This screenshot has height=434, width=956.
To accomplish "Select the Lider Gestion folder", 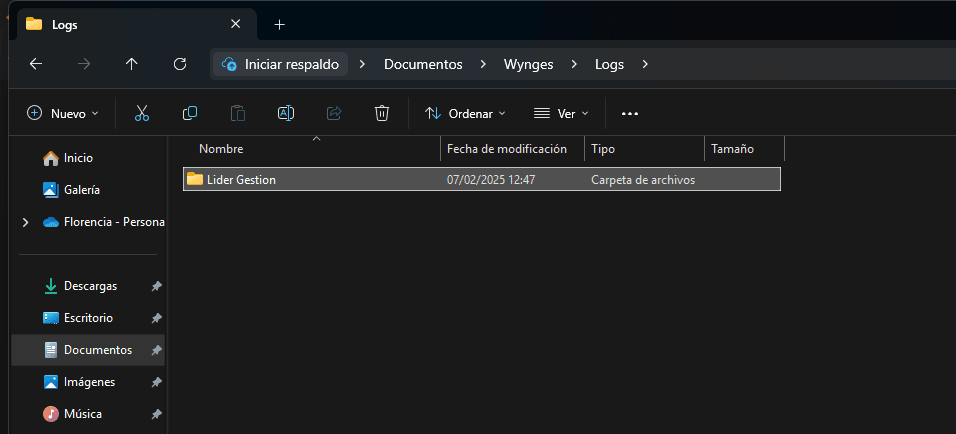I will [241, 180].
